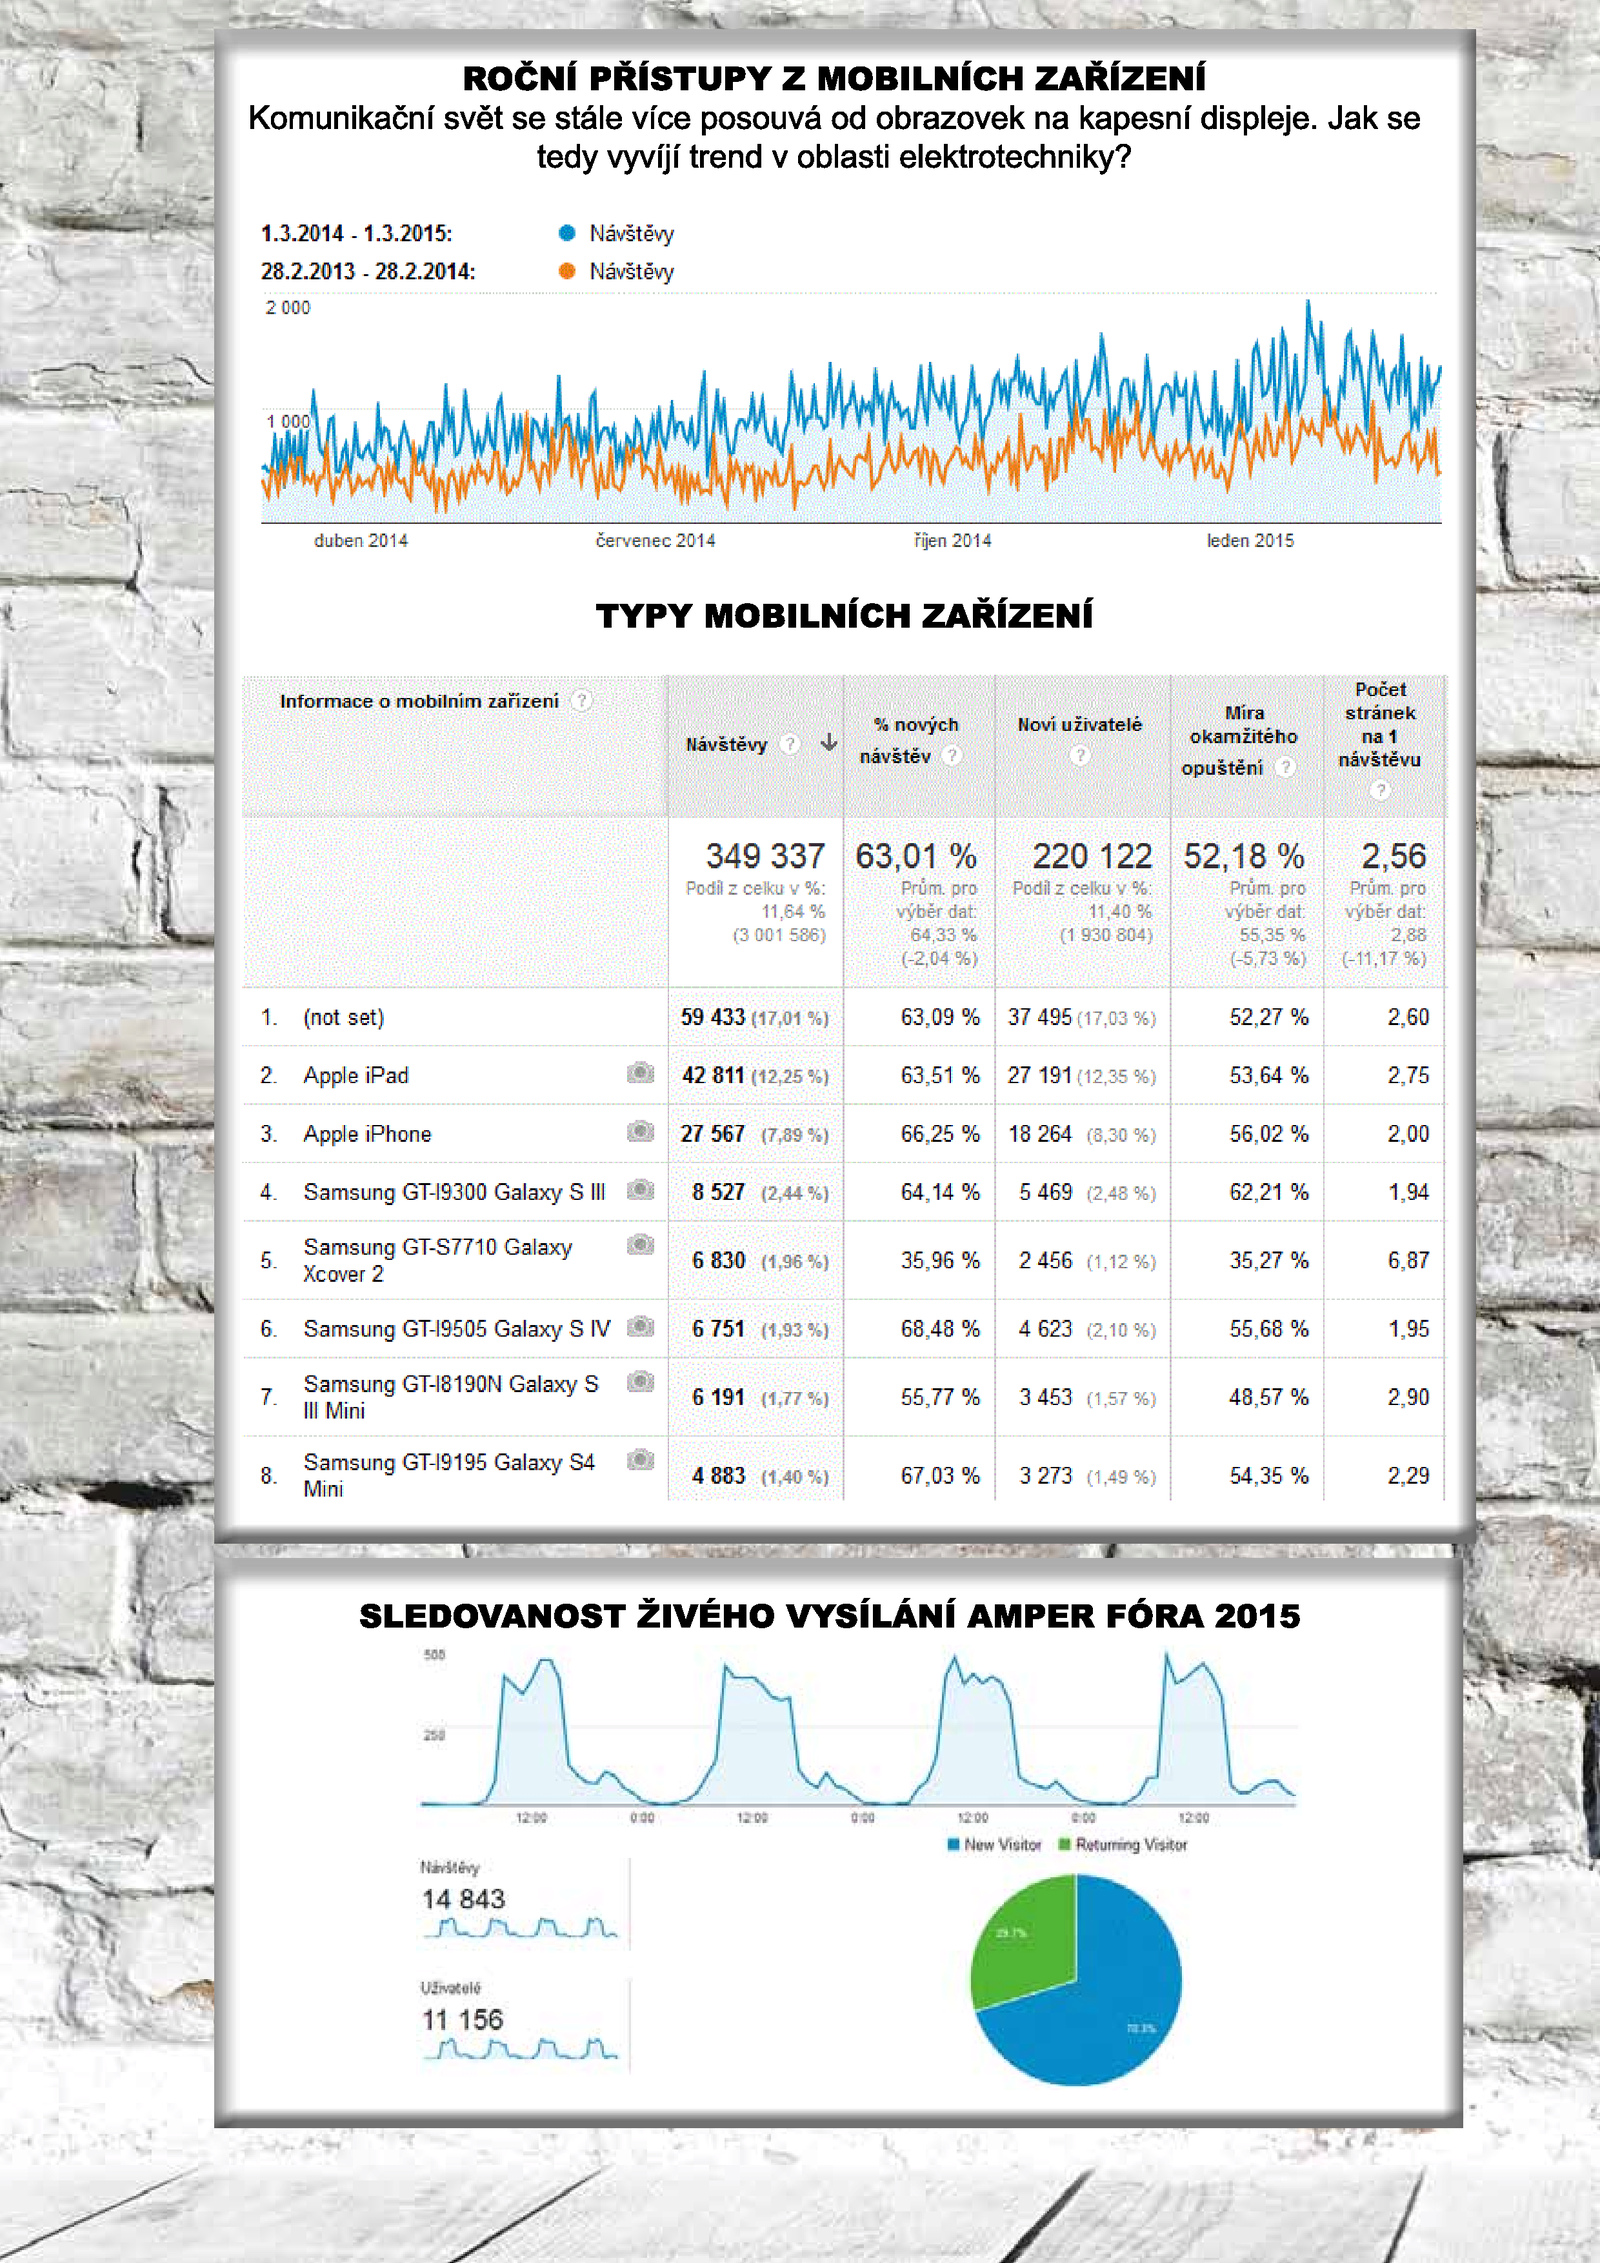
Task: Click heading 'TYPY MOBILNÍCH ZAŘÍZENÍ'
Action: click(844, 616)
